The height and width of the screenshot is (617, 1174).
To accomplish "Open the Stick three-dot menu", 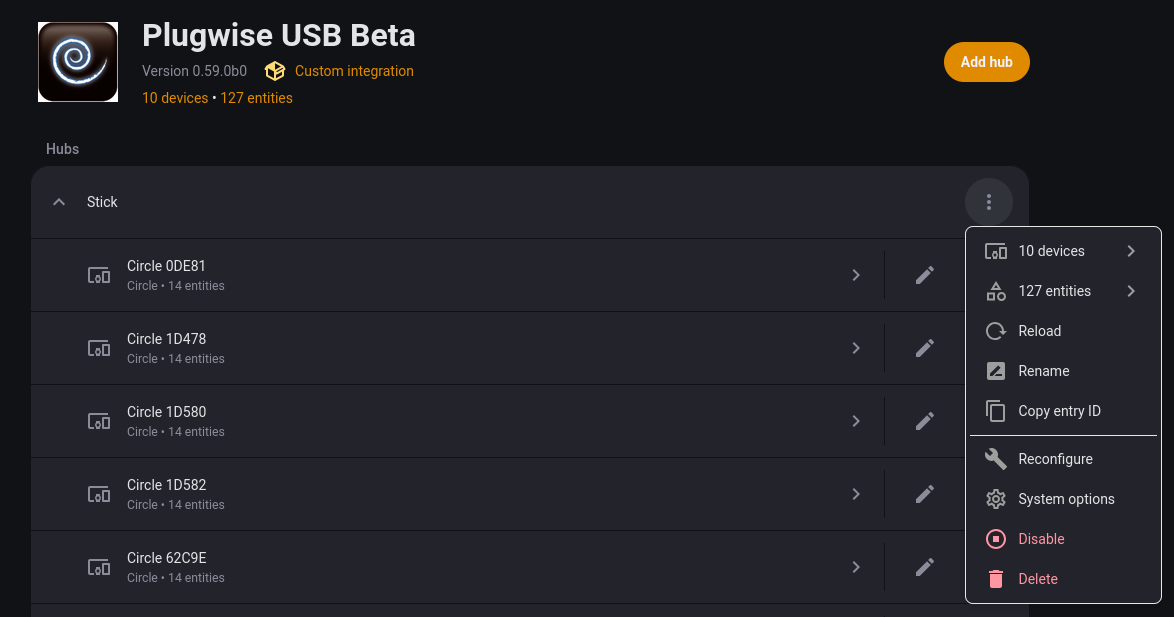I will coord(988,202).
